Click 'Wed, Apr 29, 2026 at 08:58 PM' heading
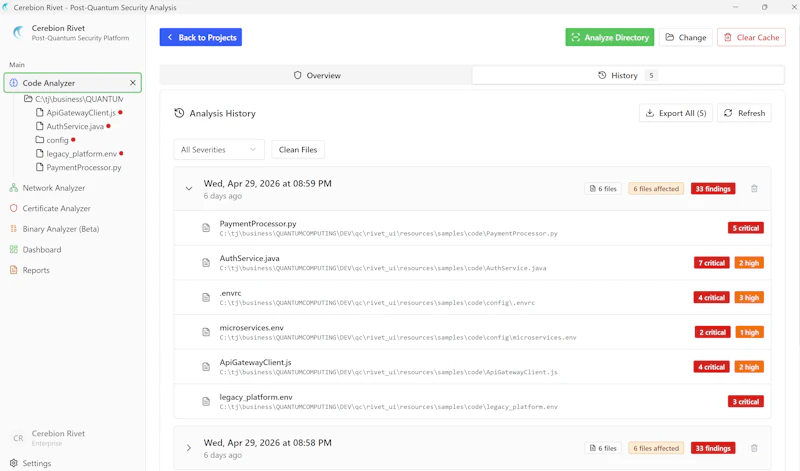The image size is (800, 471). [267, 442]
